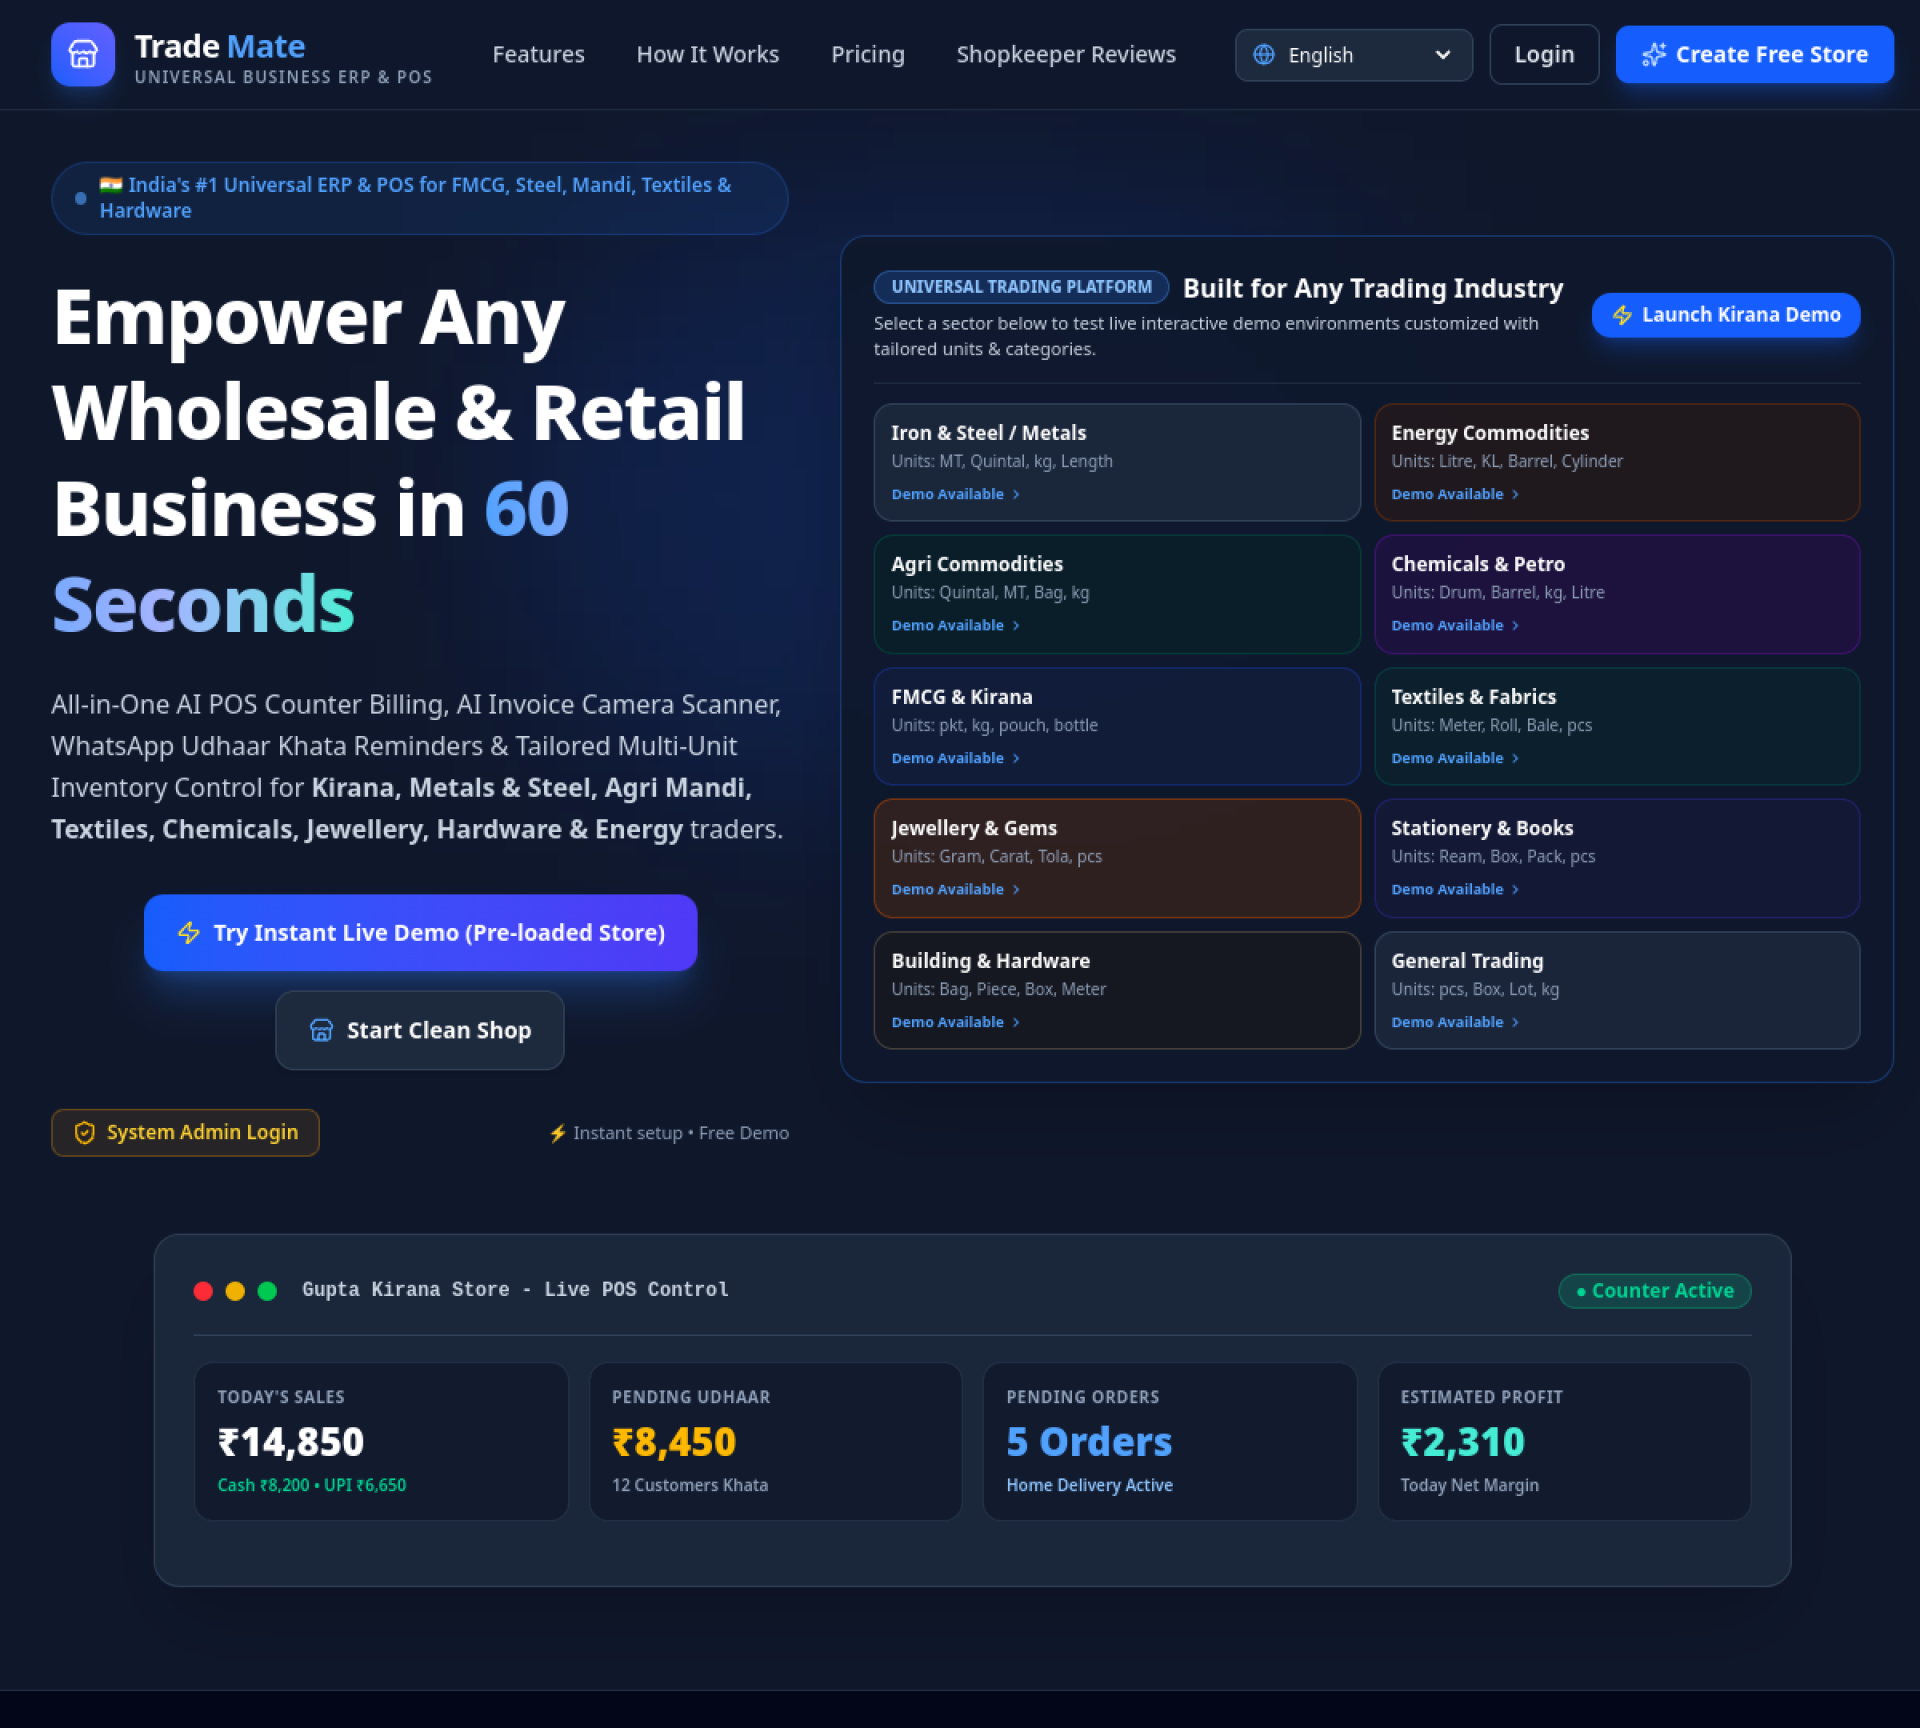Click Demo Available under Chemicals & Petro

click(x=1455, y=625)
